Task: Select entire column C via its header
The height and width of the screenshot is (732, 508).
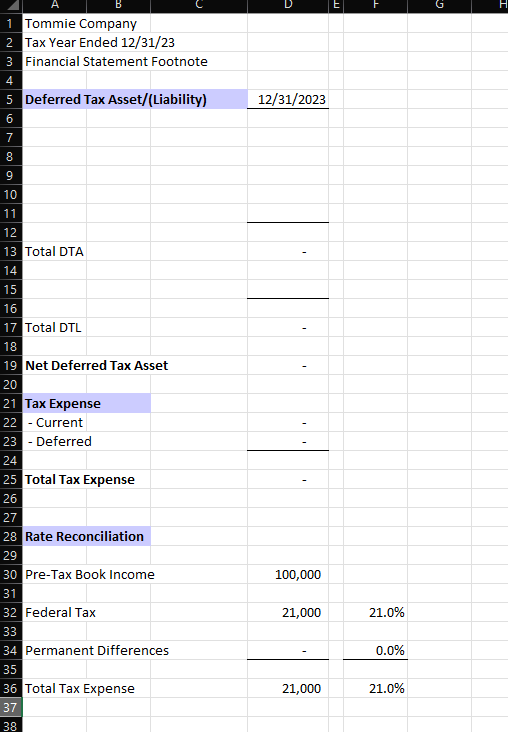Action: coord(199,6)
